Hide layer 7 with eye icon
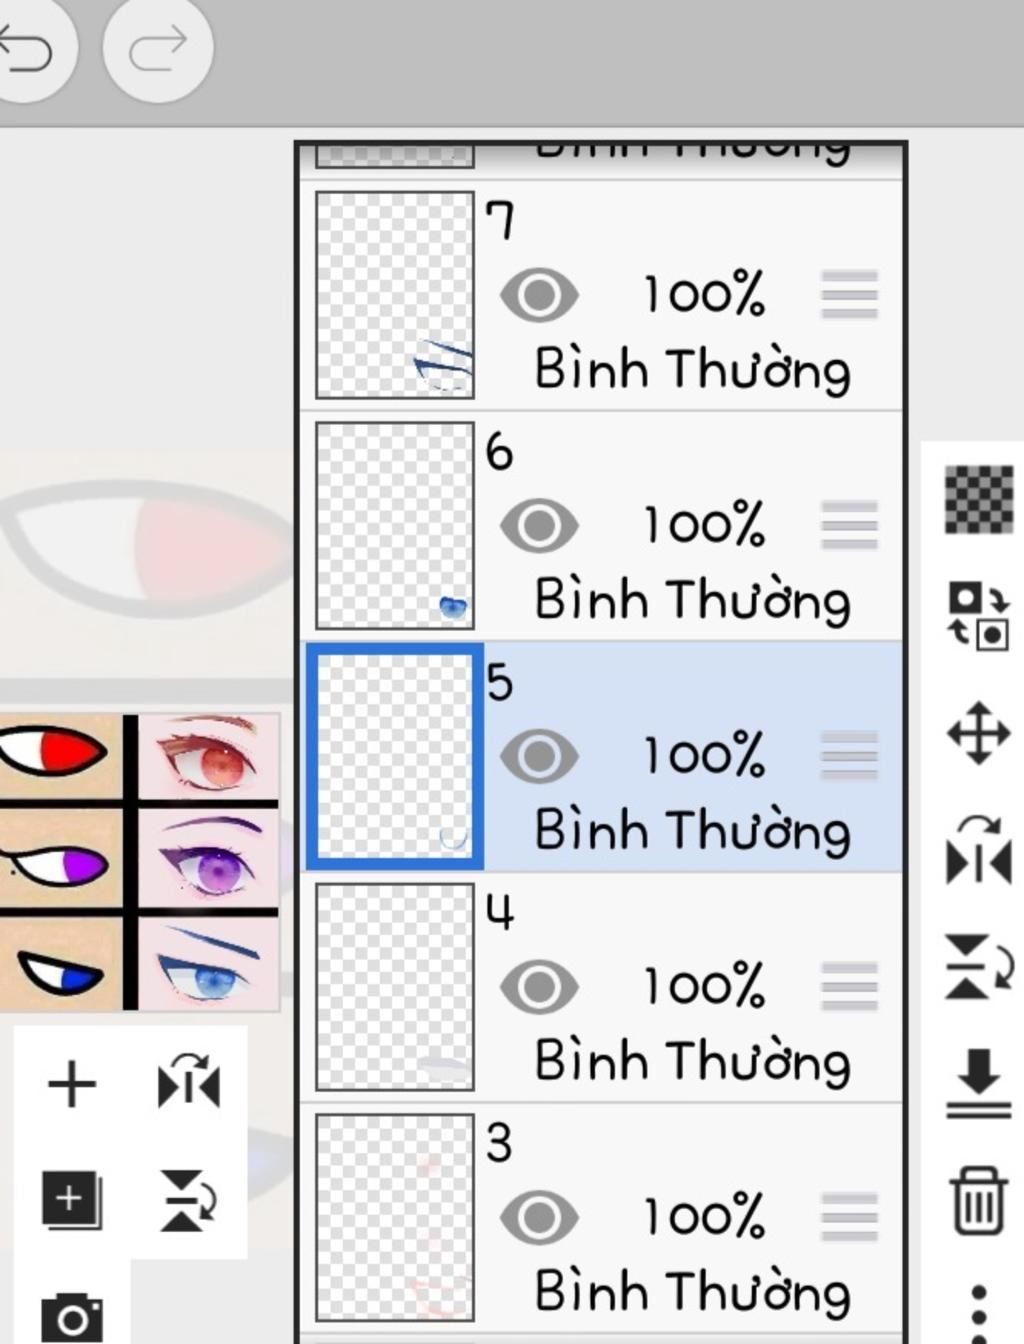Viewport: 1024px width, 1344px height. click(x=539, y=295)
